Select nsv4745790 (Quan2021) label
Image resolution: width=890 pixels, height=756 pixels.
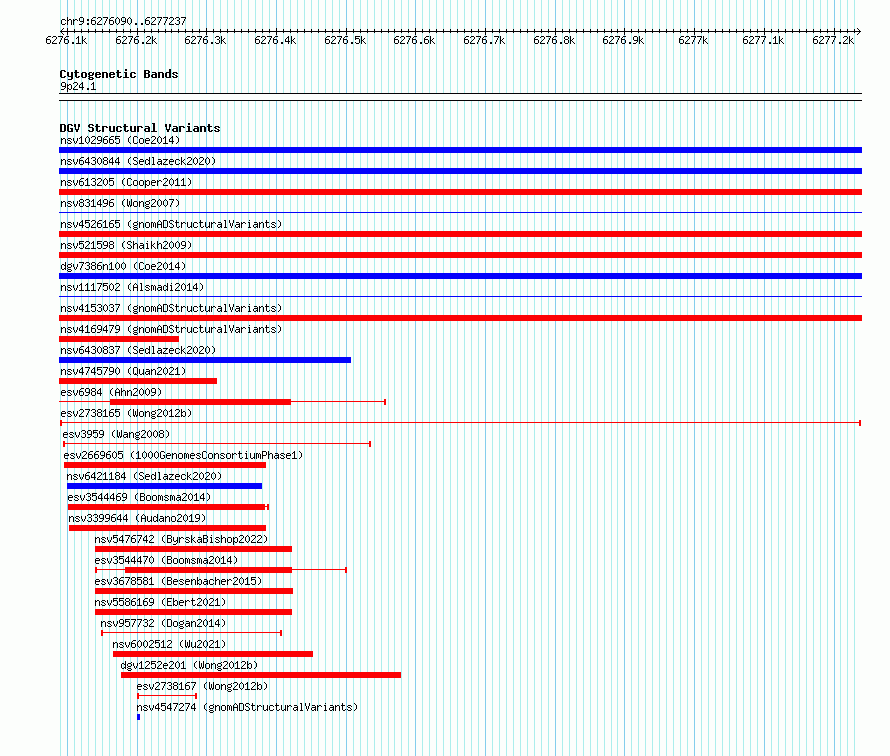[123, 371]
